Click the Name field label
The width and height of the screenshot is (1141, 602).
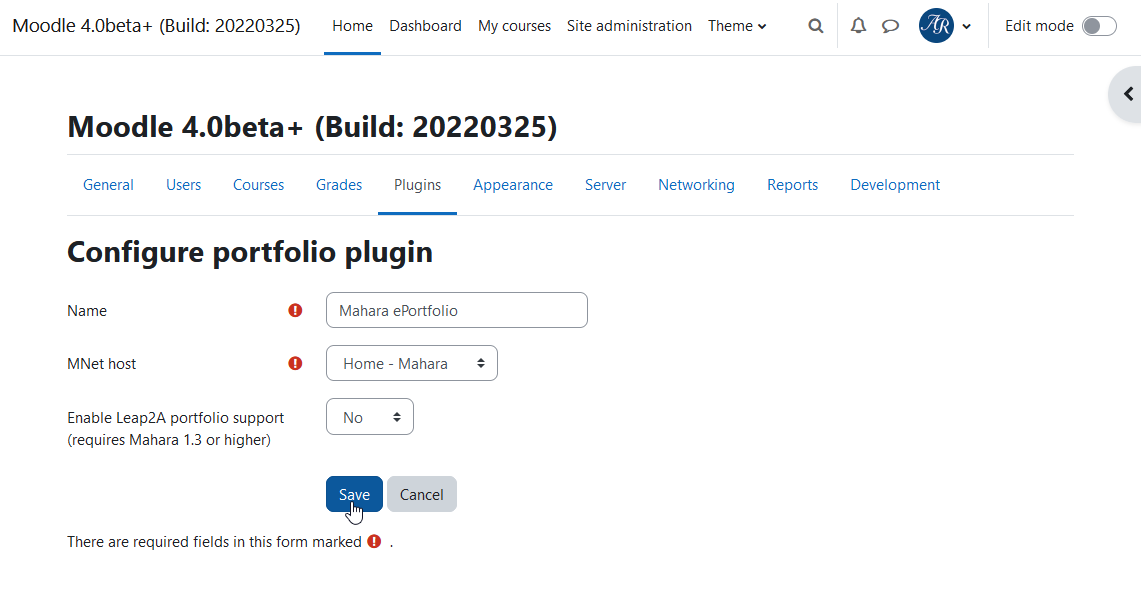(x=87, y=310)
